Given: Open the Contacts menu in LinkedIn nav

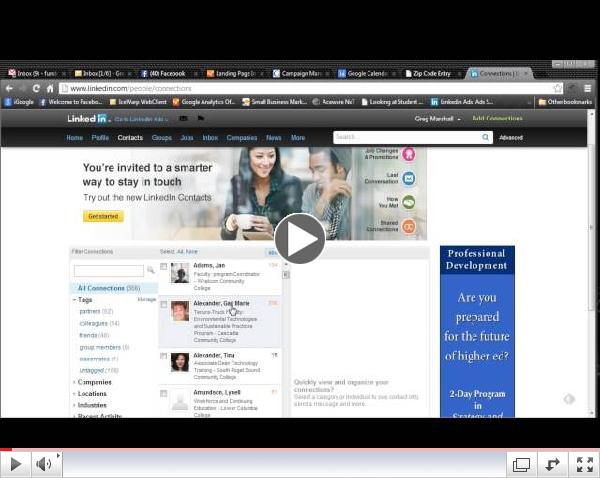Looking at the screenshot, I should point(130,138).
